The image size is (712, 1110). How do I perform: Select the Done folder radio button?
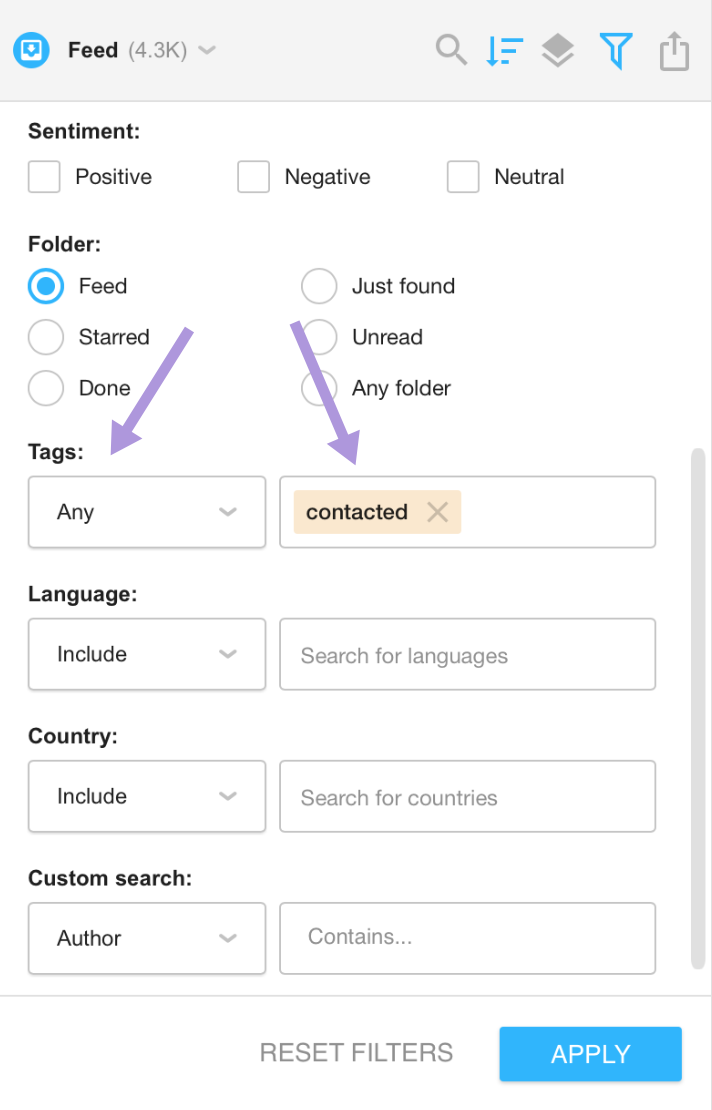pyautogui.click(x=46, y=388)
